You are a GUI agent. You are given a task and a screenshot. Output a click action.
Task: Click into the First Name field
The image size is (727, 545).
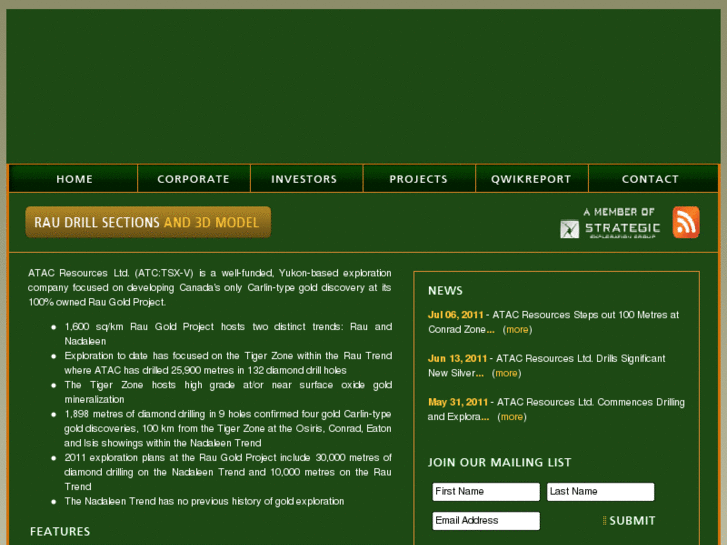tap(486, 492)
